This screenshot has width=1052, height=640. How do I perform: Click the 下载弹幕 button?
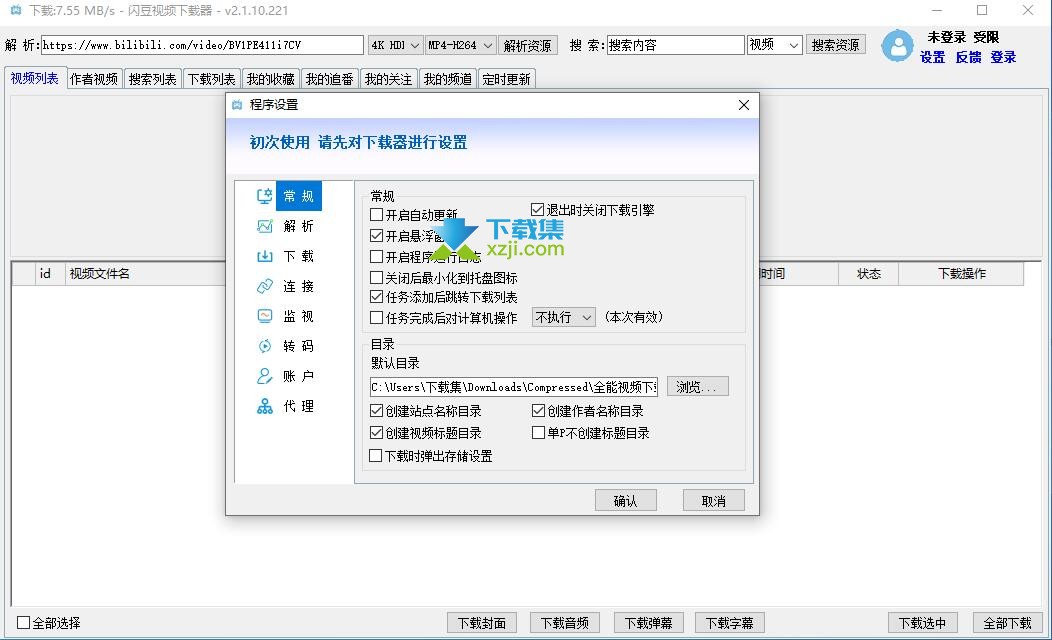pos(648,623)
